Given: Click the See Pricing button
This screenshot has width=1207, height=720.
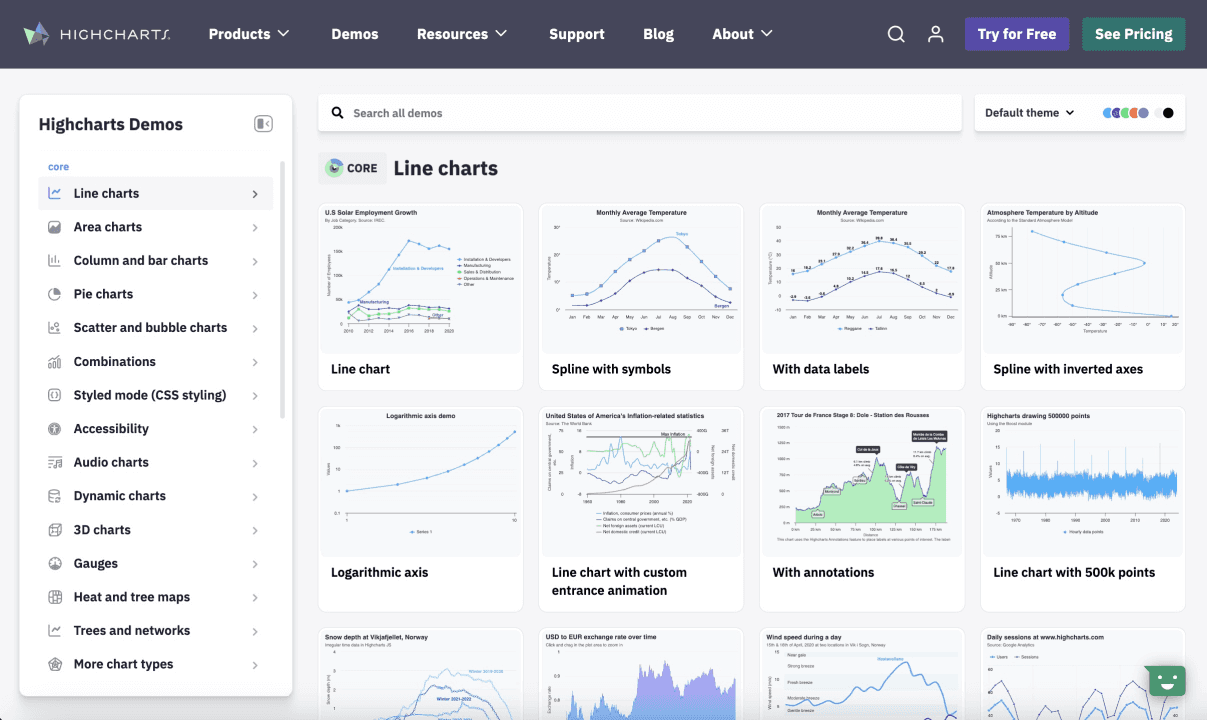Looking at the screenshot, I should [1134, 34].
